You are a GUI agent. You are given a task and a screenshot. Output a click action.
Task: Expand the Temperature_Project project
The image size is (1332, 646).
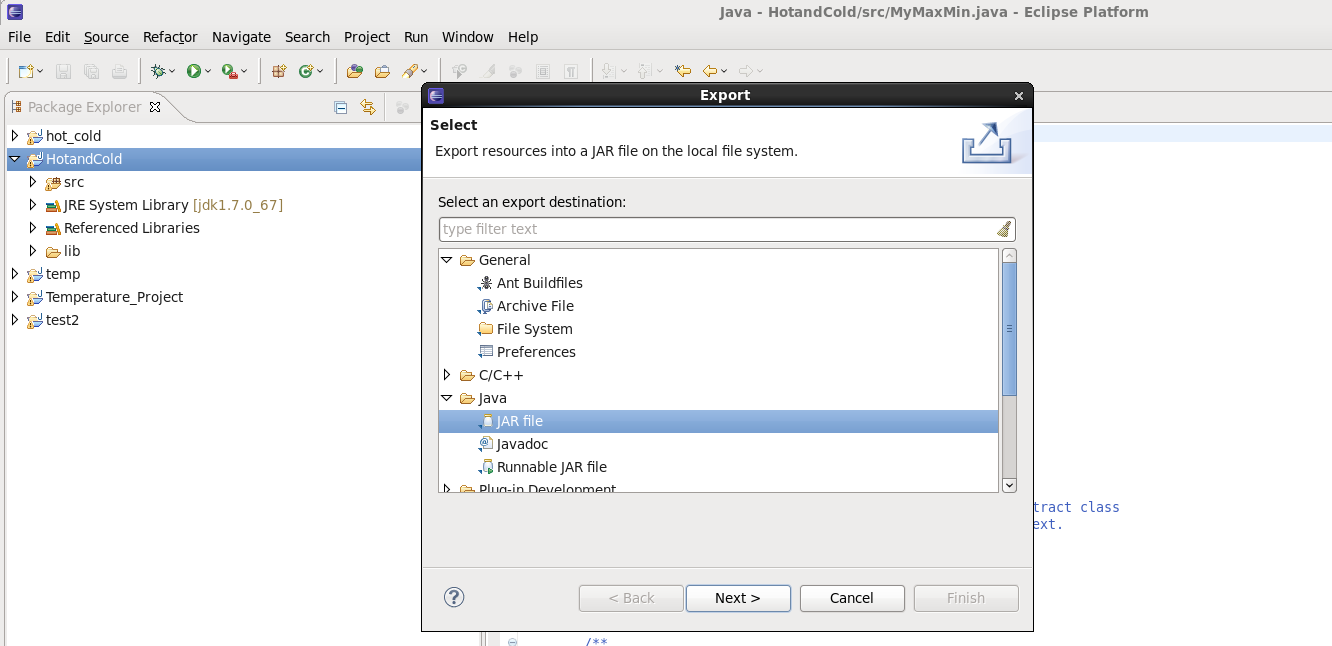(14, 297)
